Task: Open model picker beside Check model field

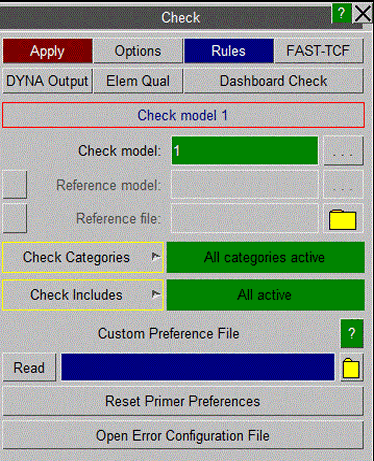Action: coord(343,150)
